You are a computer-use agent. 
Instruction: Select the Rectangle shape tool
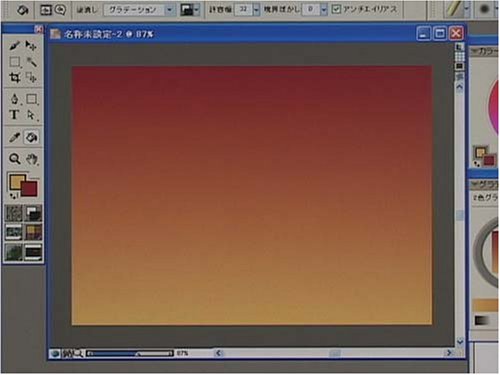coord(32,99)
